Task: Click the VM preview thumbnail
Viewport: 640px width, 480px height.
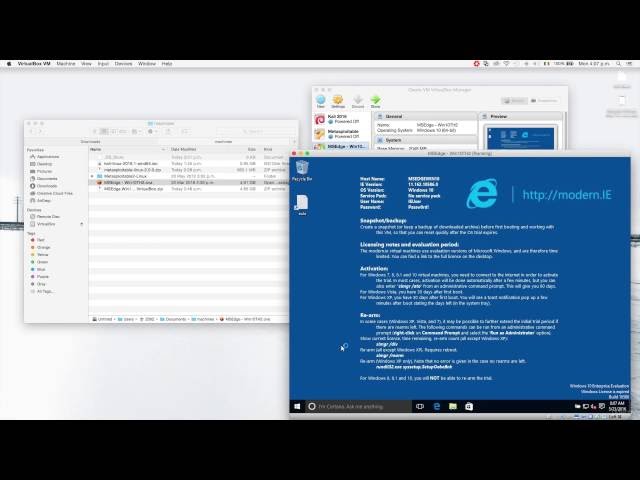Action: click(521, 138)
